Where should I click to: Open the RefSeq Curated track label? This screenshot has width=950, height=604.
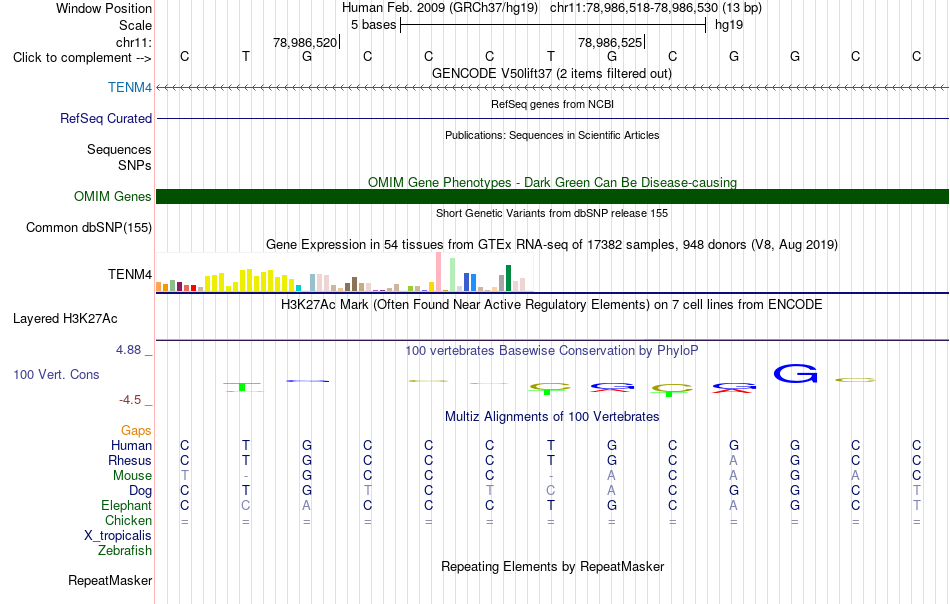(106, 118)
